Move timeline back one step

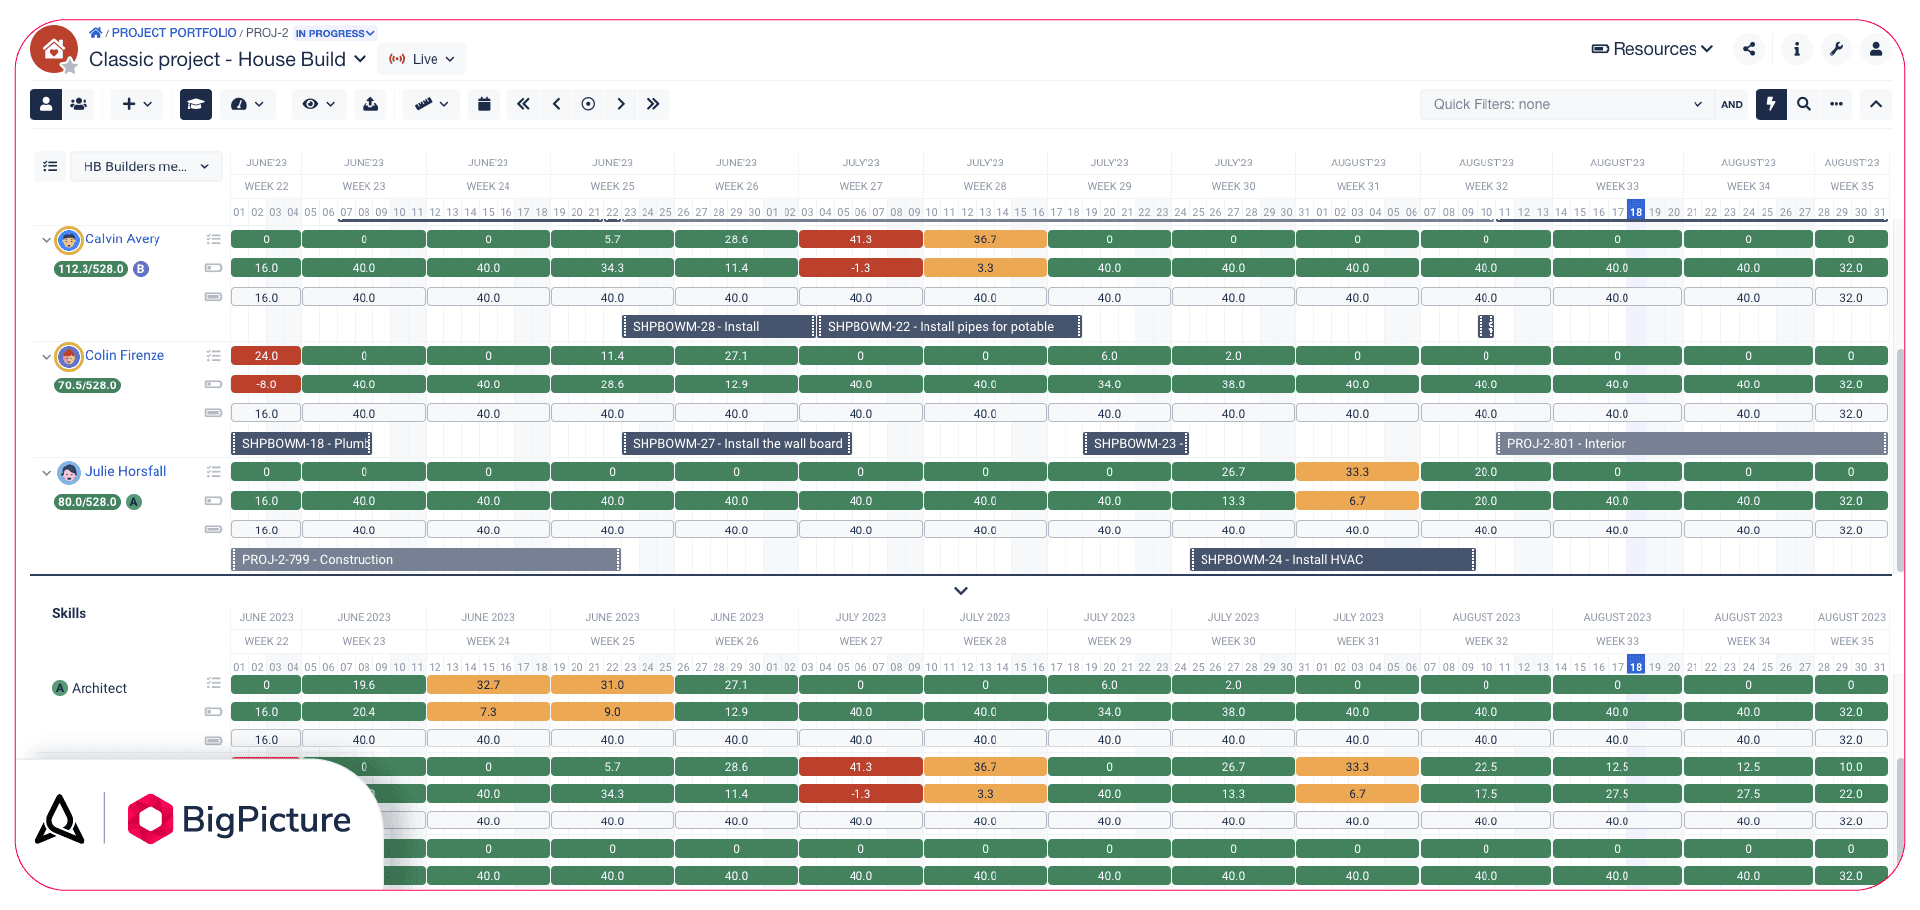[x=556, y=104]
